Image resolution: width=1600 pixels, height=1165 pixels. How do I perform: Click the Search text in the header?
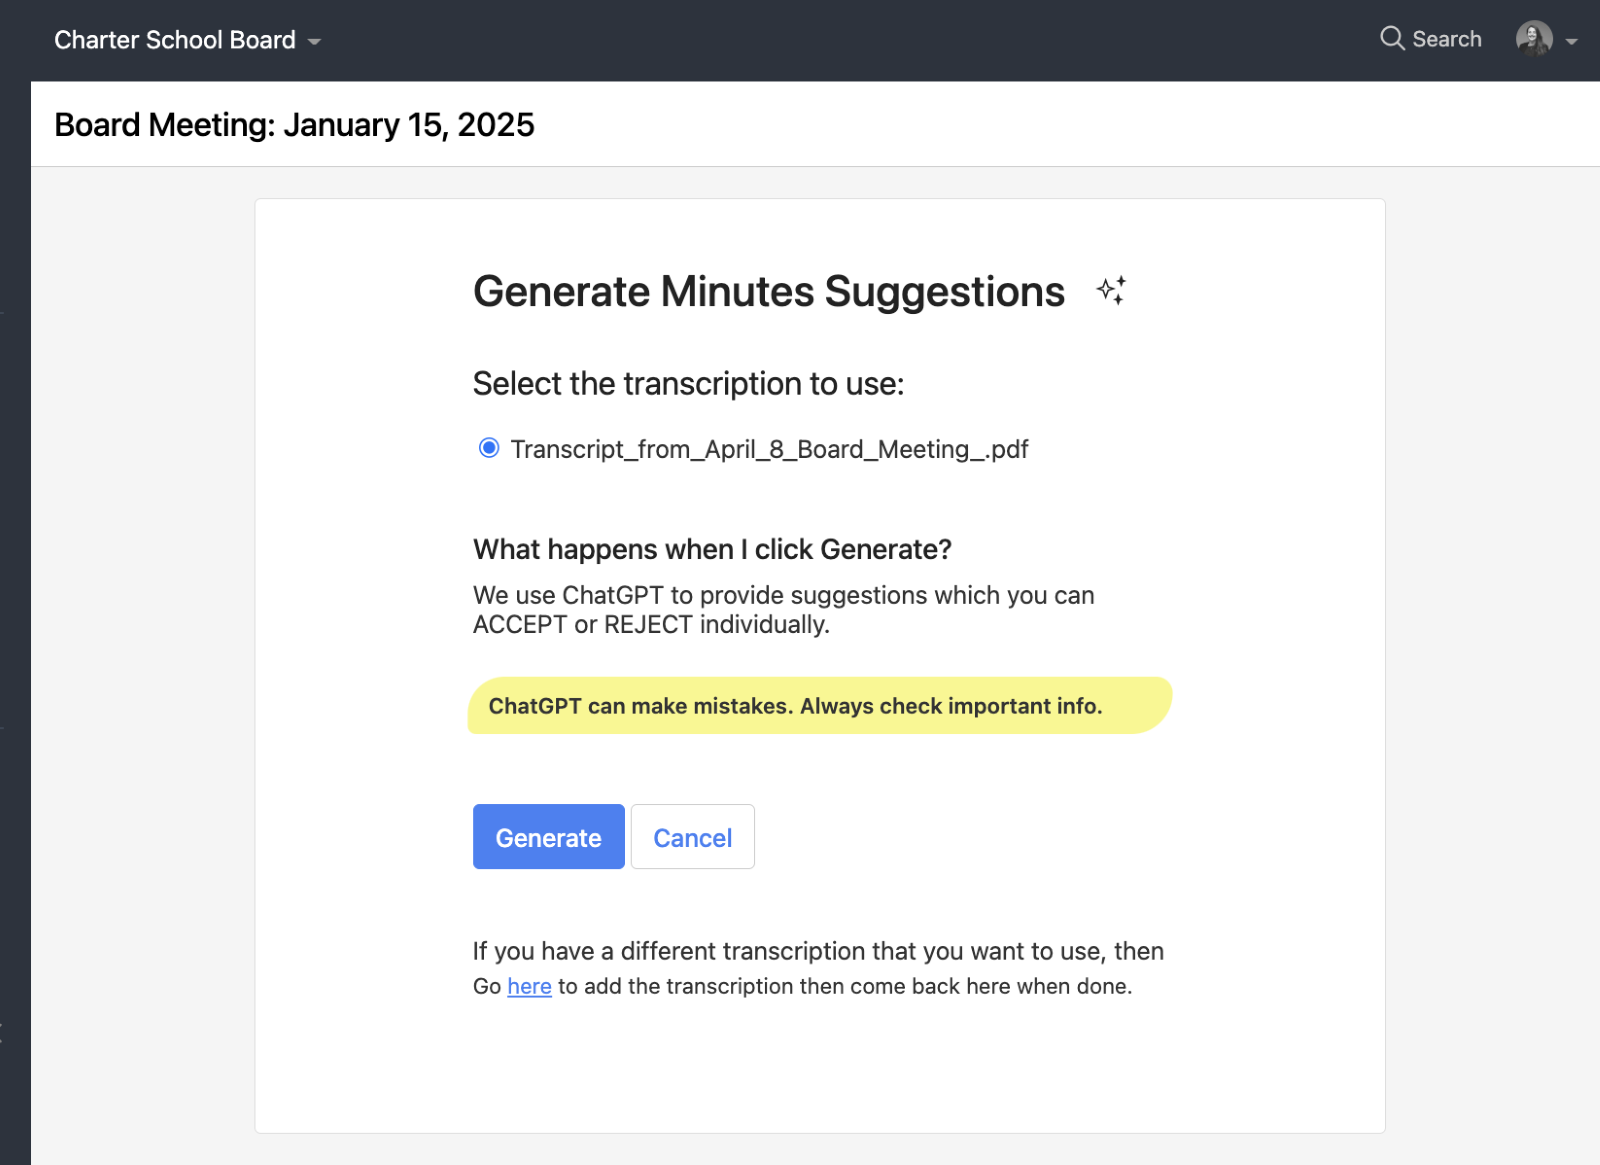[x=1447, y=39]
